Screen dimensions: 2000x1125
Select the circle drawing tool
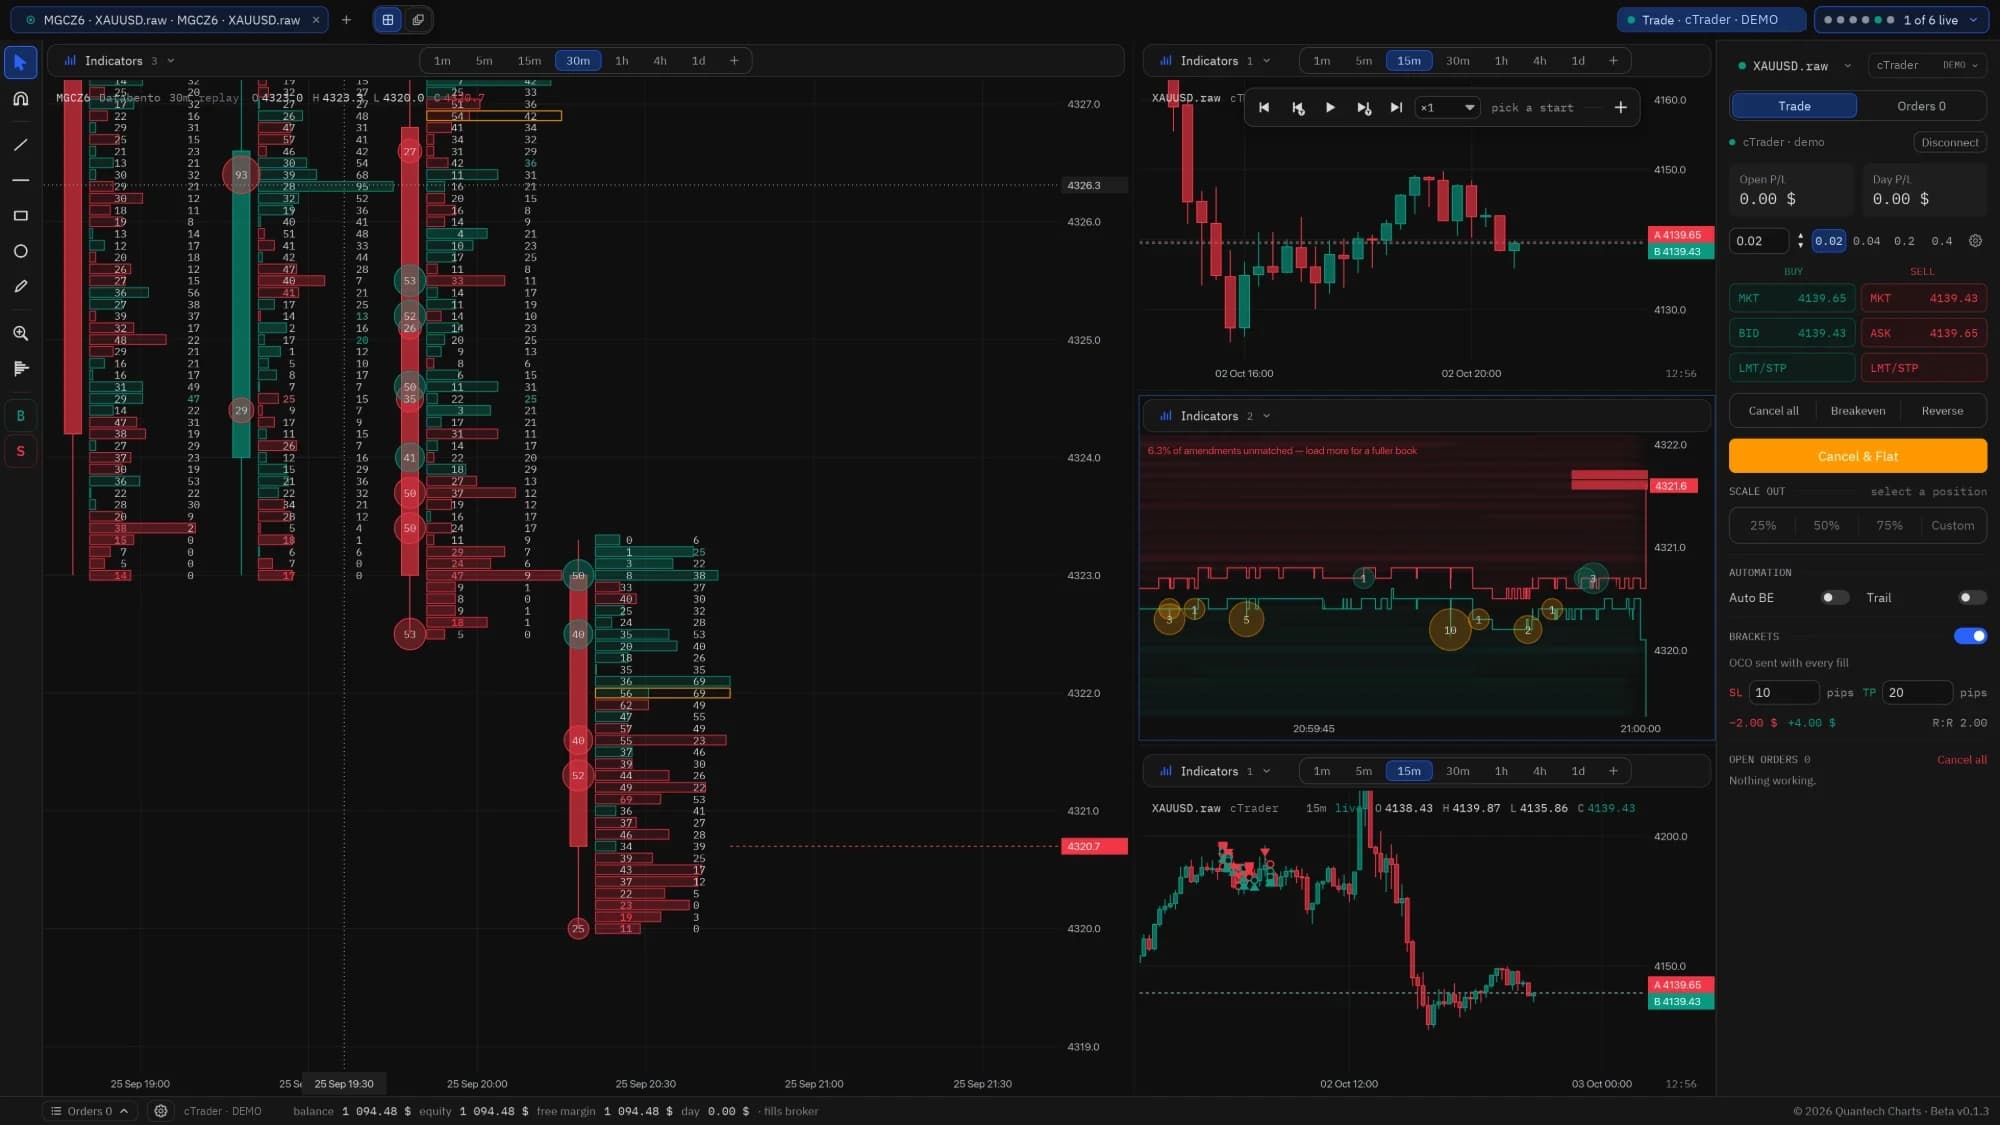click(x=20, y=251)
